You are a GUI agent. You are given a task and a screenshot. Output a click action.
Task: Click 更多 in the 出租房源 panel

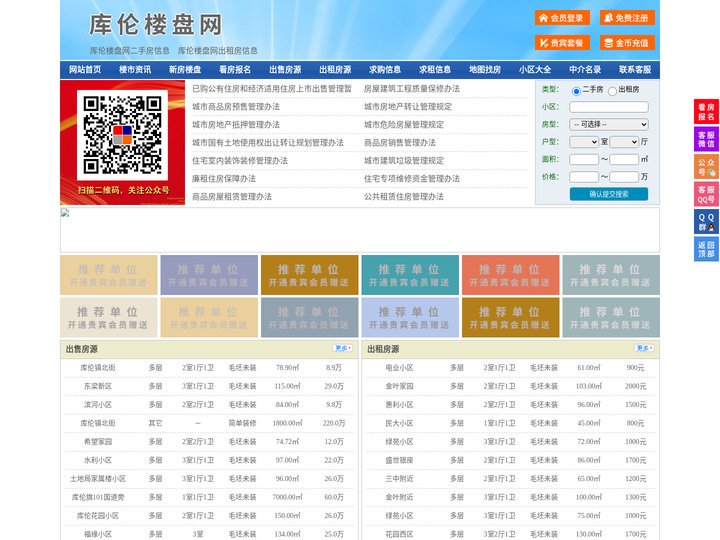coord(644,349)
